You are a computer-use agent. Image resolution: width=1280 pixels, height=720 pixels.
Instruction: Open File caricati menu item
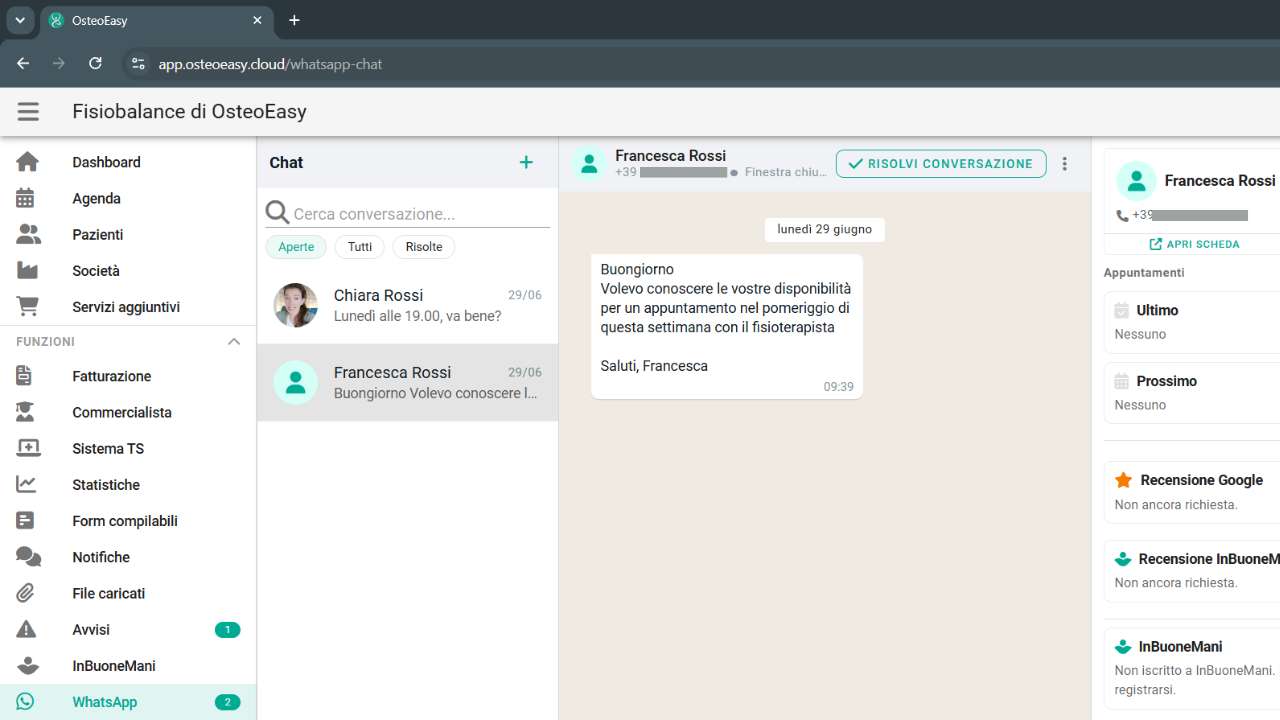[128, 593]
